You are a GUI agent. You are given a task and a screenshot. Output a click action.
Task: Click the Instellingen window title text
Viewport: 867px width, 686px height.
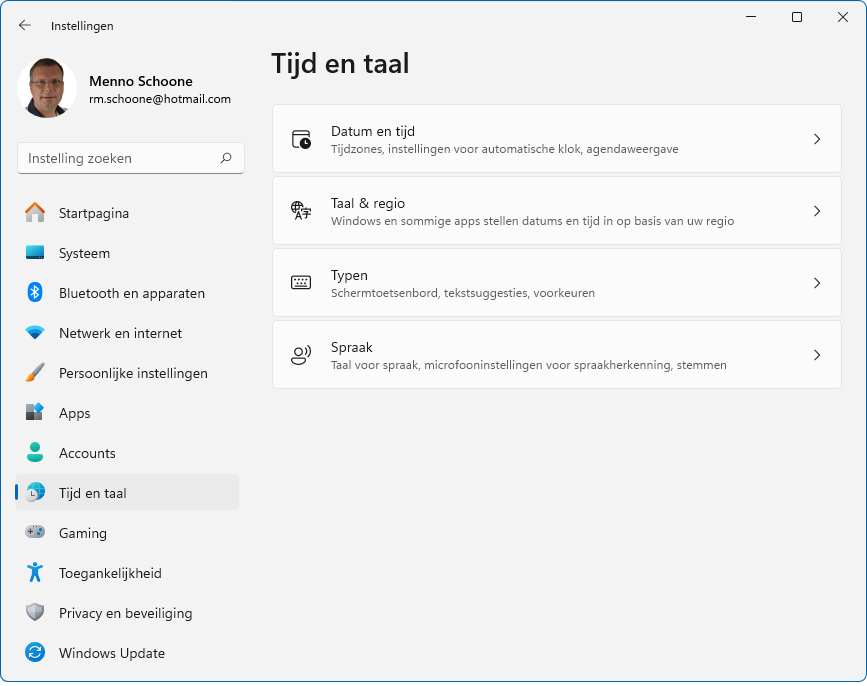click(x=82, y=26)
